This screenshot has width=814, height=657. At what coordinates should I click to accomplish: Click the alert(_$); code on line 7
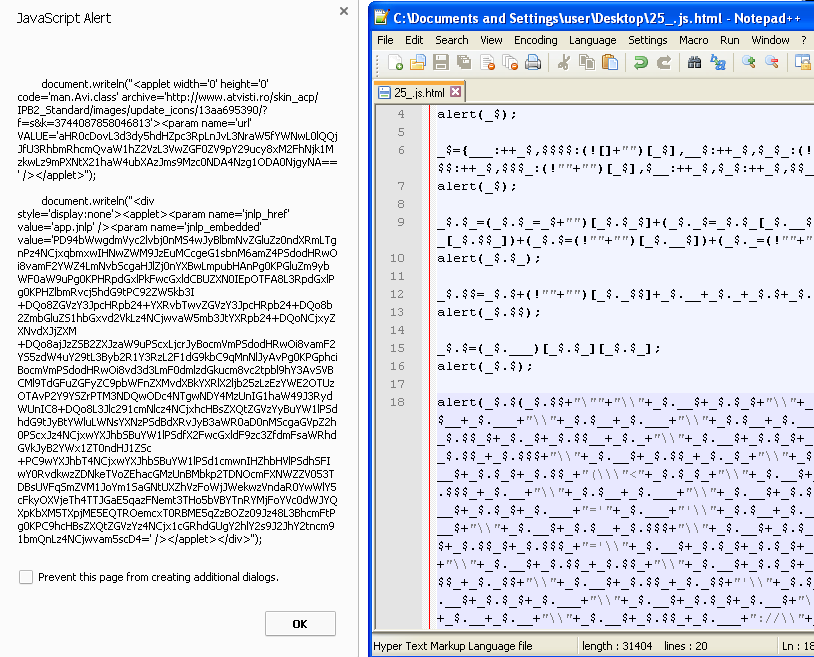point(477,186)
